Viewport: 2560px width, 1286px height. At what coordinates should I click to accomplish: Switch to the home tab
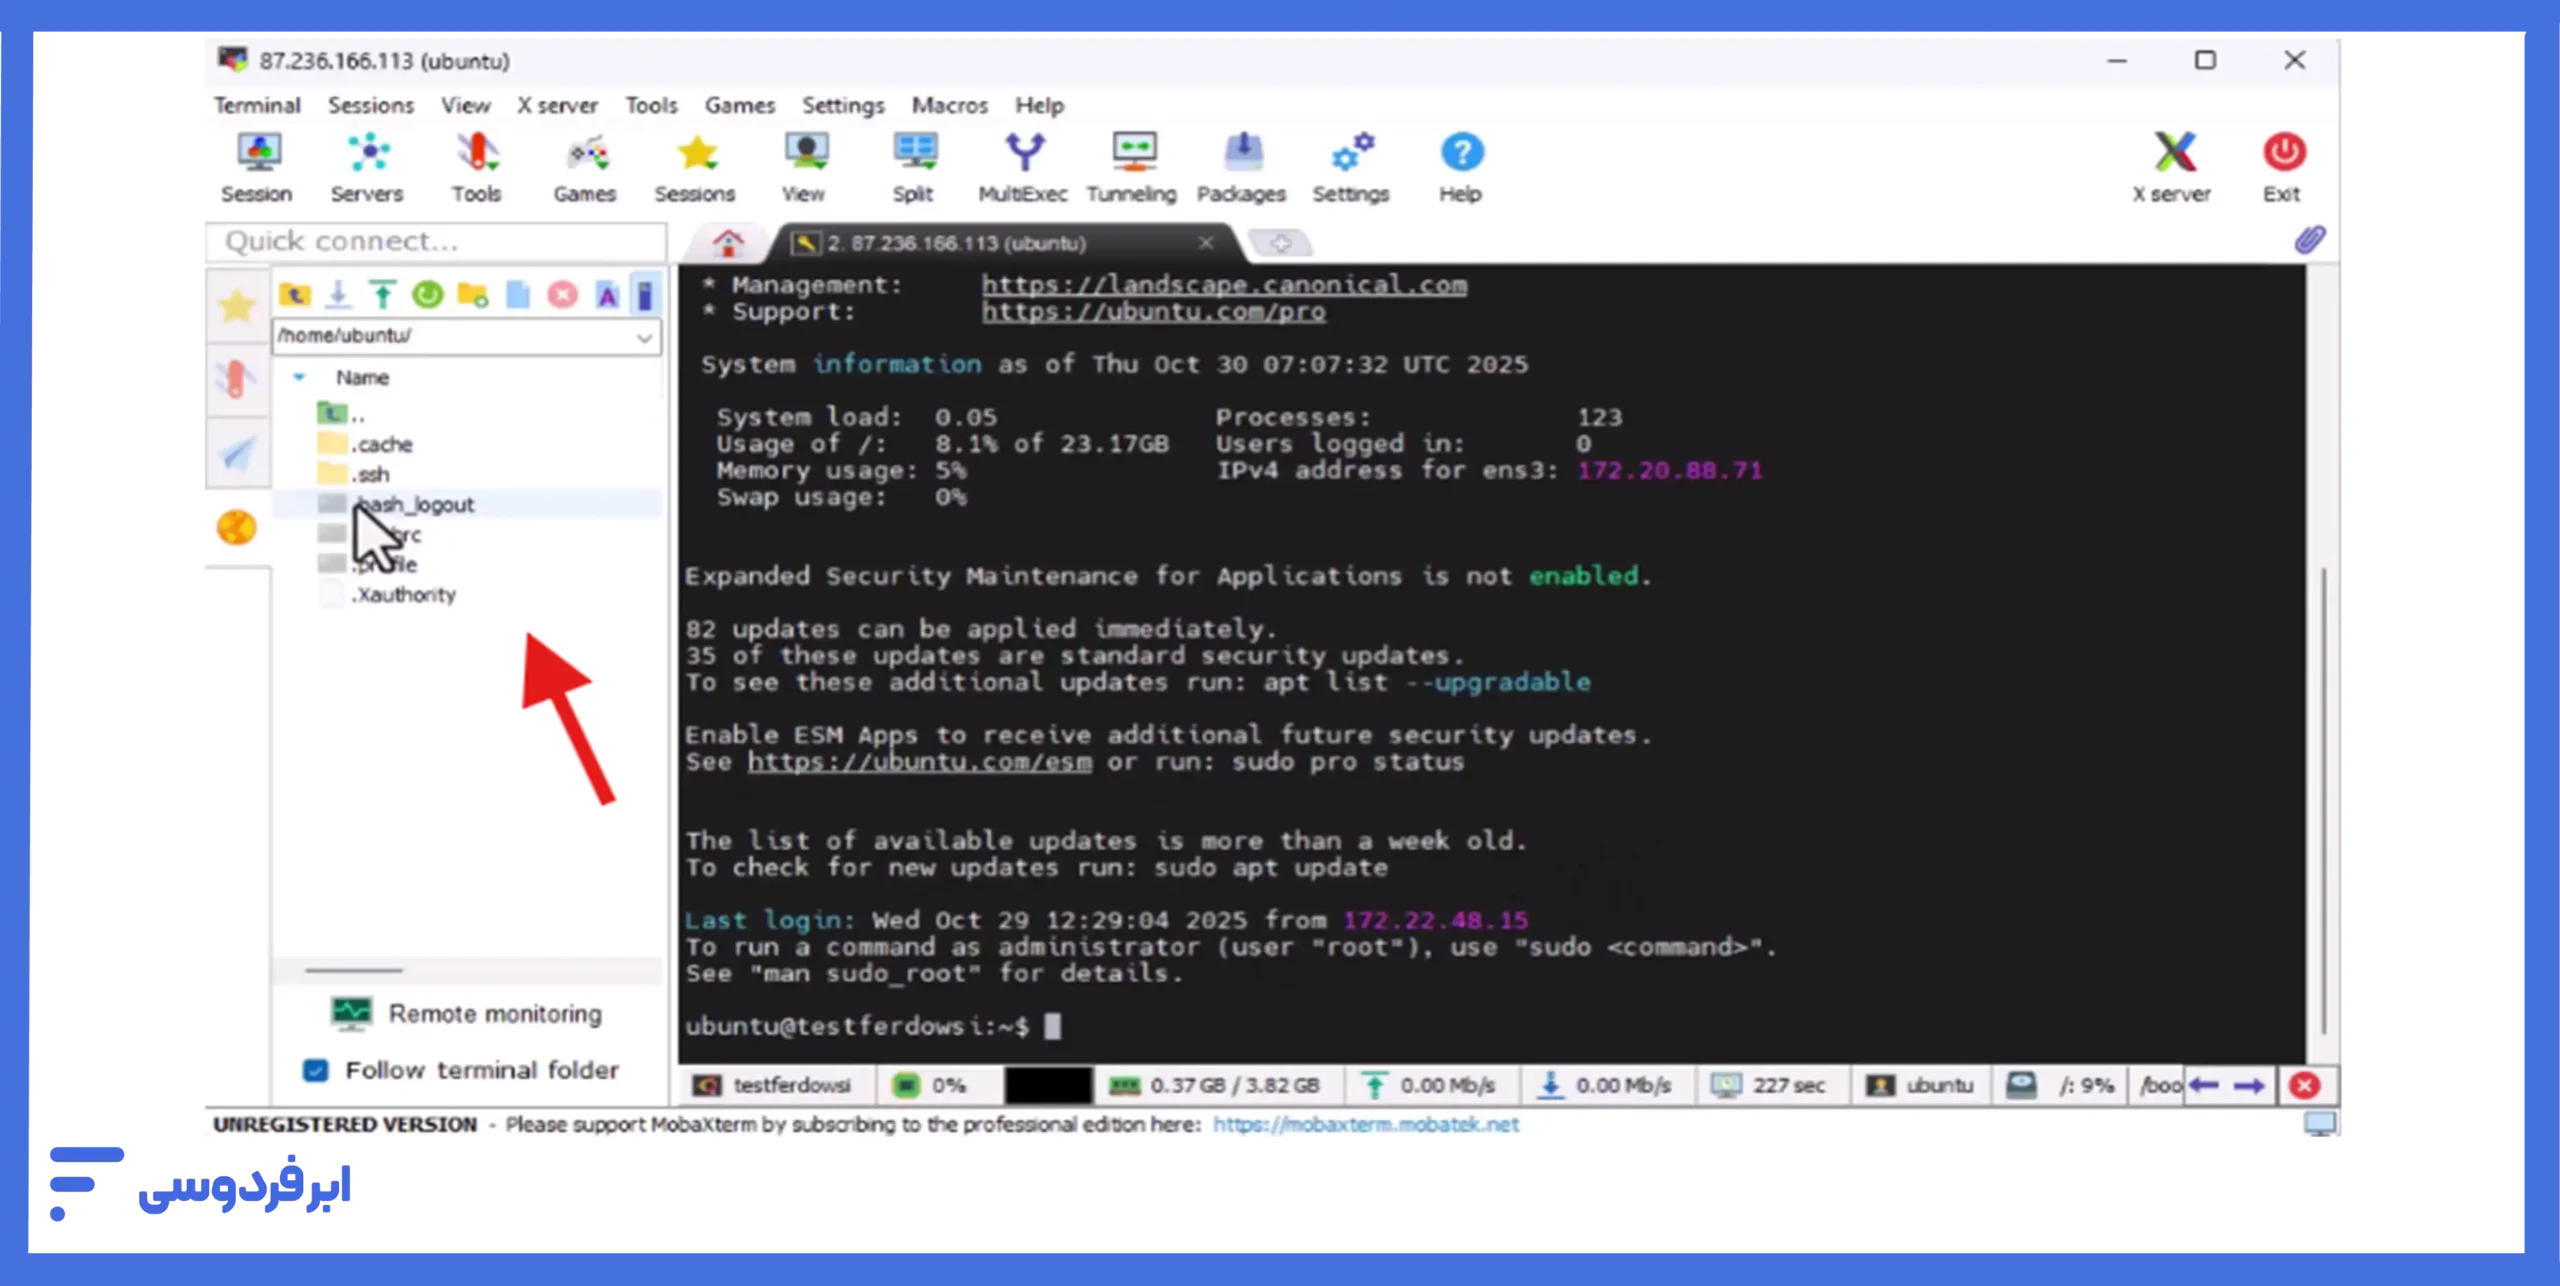[x=728, y=243]
